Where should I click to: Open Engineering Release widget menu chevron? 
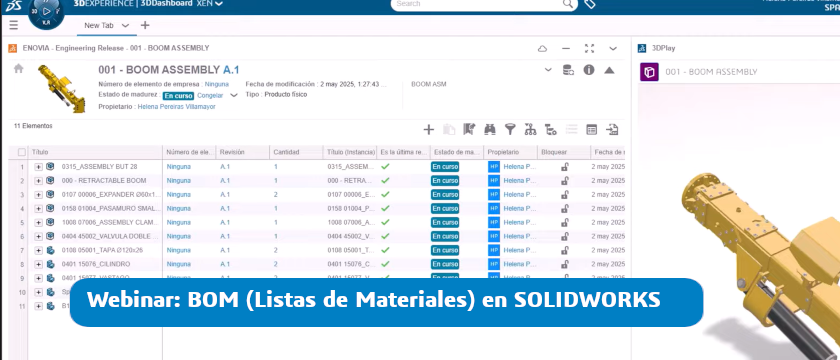(613, 48)
